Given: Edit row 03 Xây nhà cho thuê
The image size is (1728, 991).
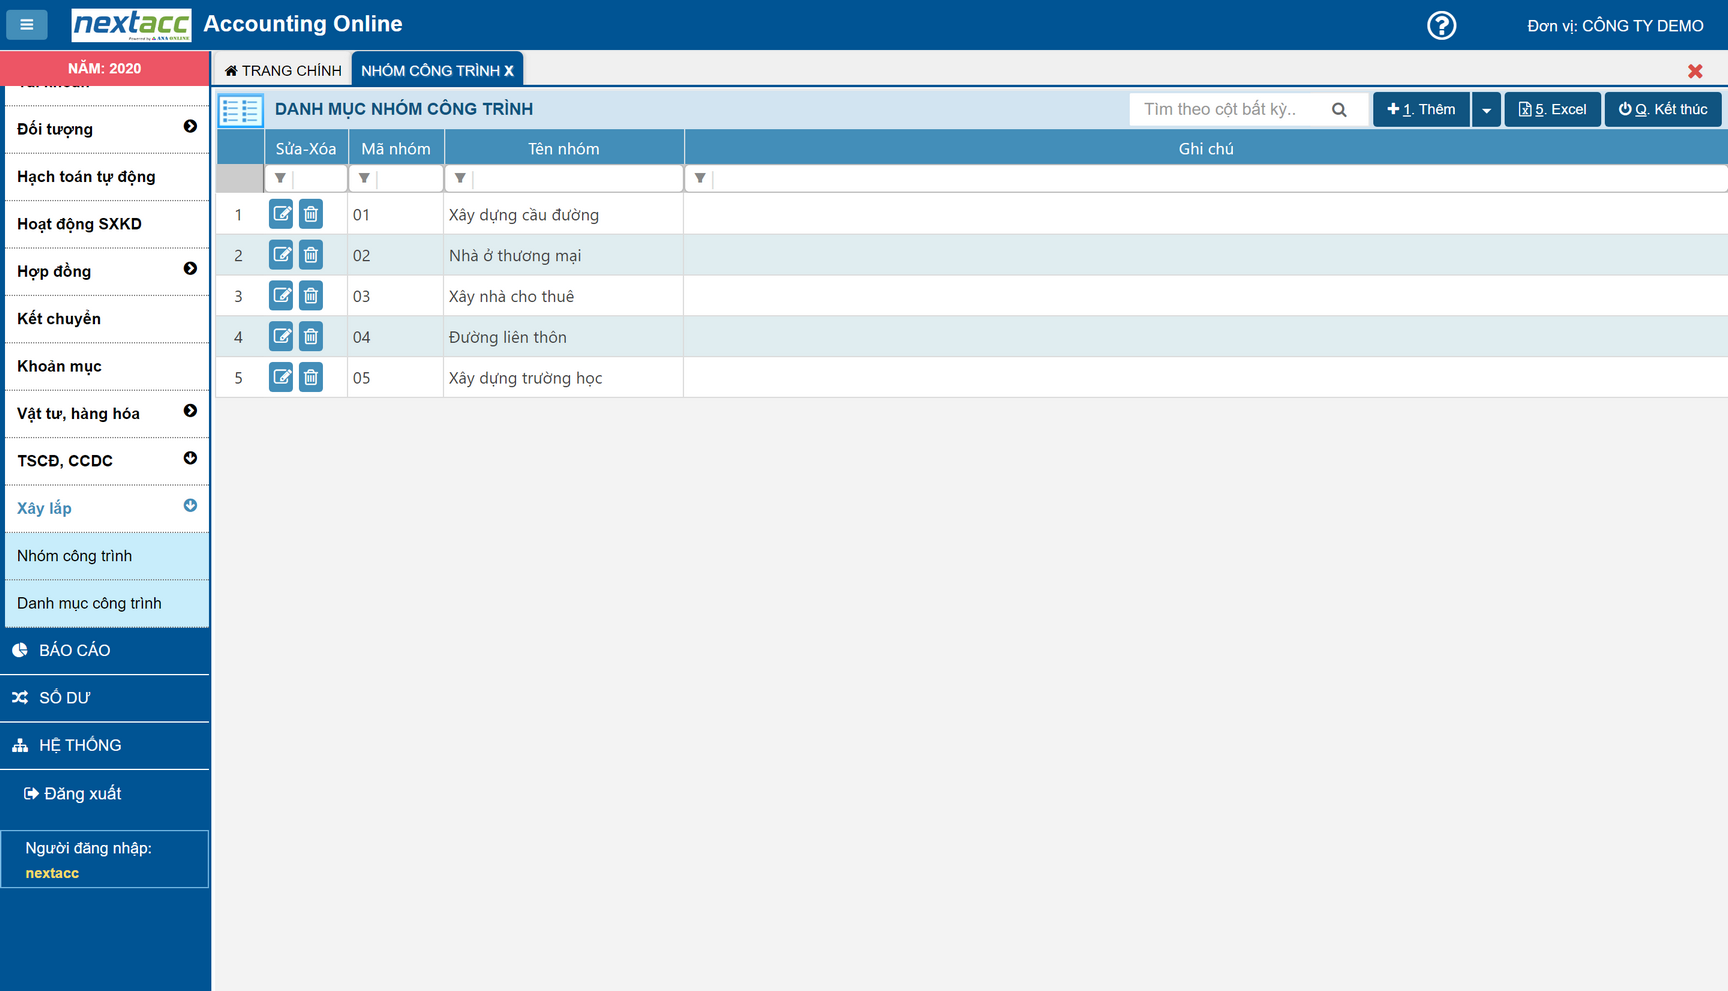Looking at the screenshot, I should click(281, 296).
